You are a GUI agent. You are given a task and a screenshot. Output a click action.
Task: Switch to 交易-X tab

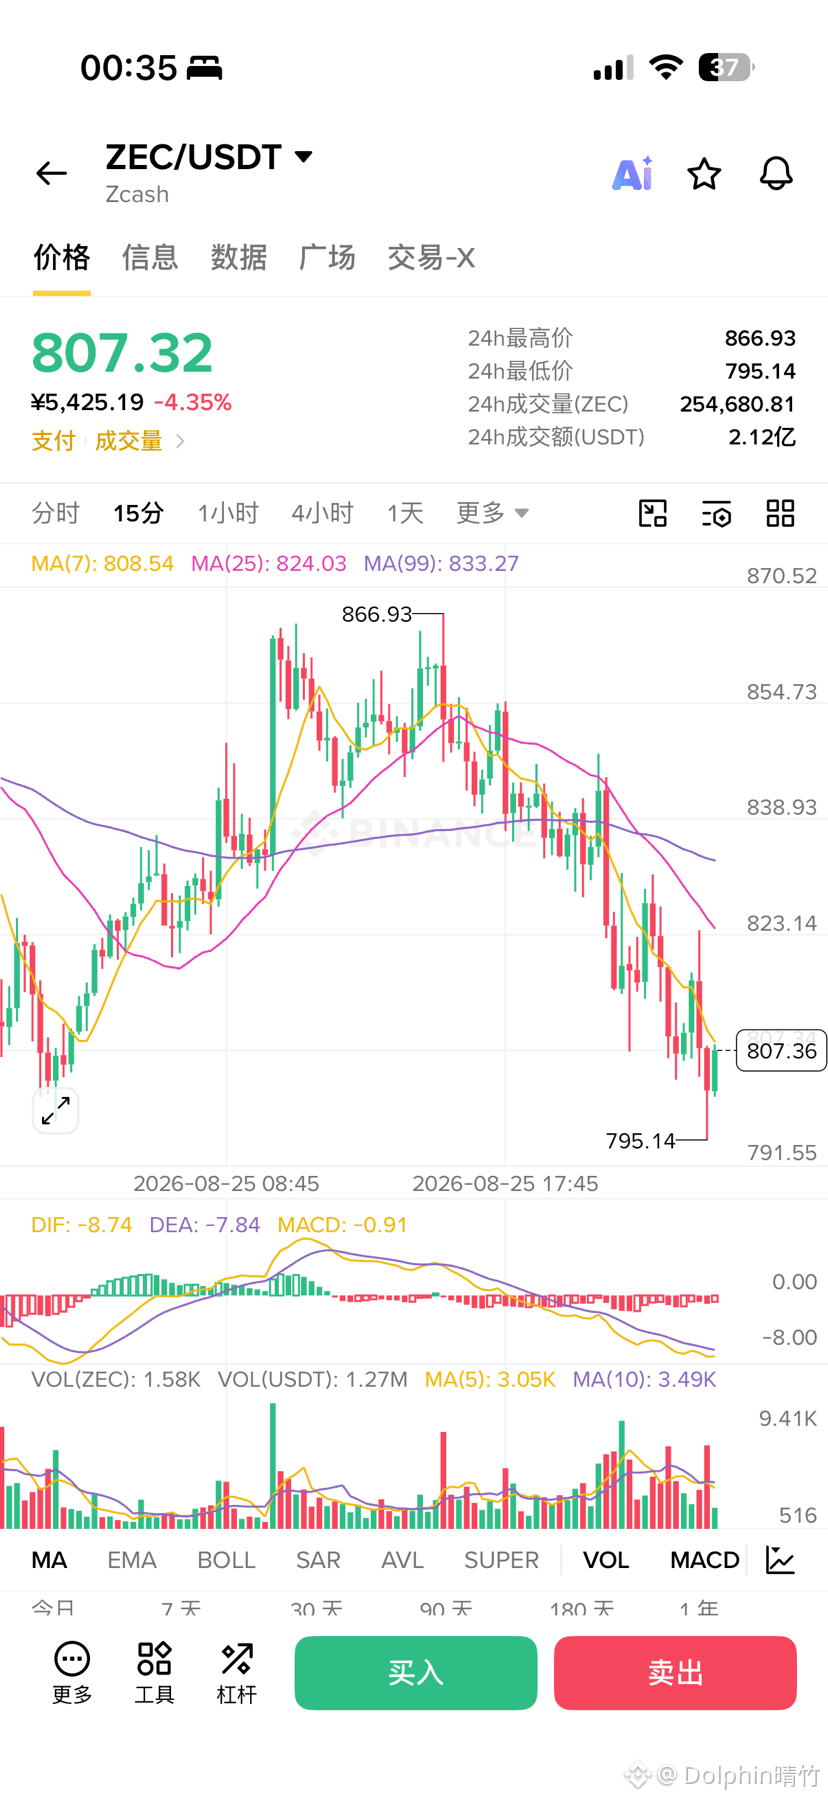click(431, 257)
